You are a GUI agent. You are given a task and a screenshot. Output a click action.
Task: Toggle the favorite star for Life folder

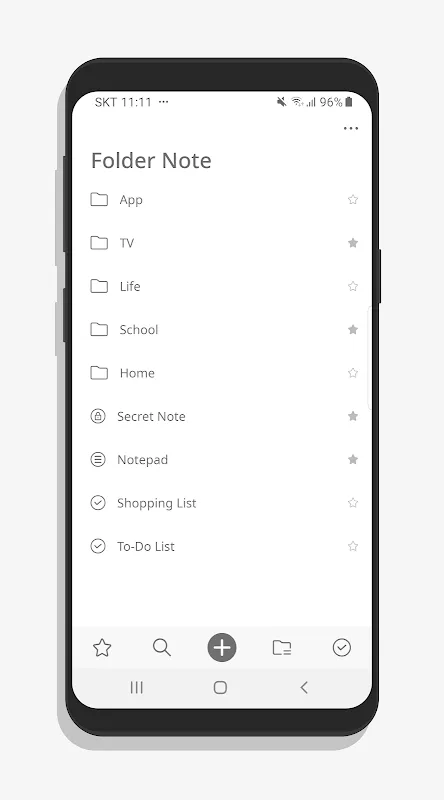tap(353, 286)
